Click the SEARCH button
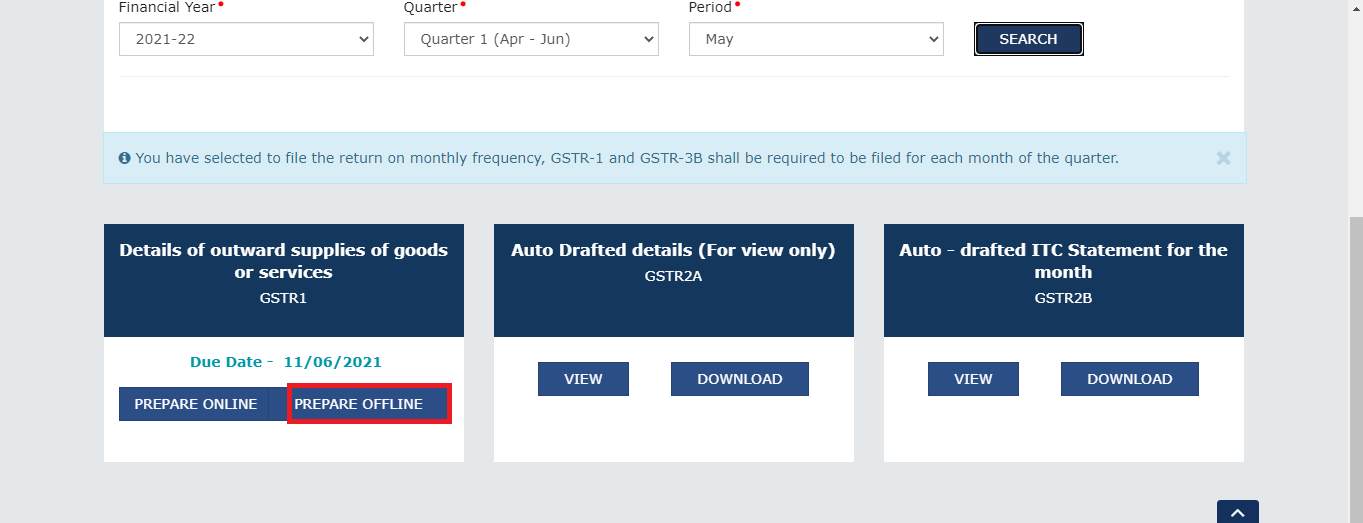 coord(1028,39)
